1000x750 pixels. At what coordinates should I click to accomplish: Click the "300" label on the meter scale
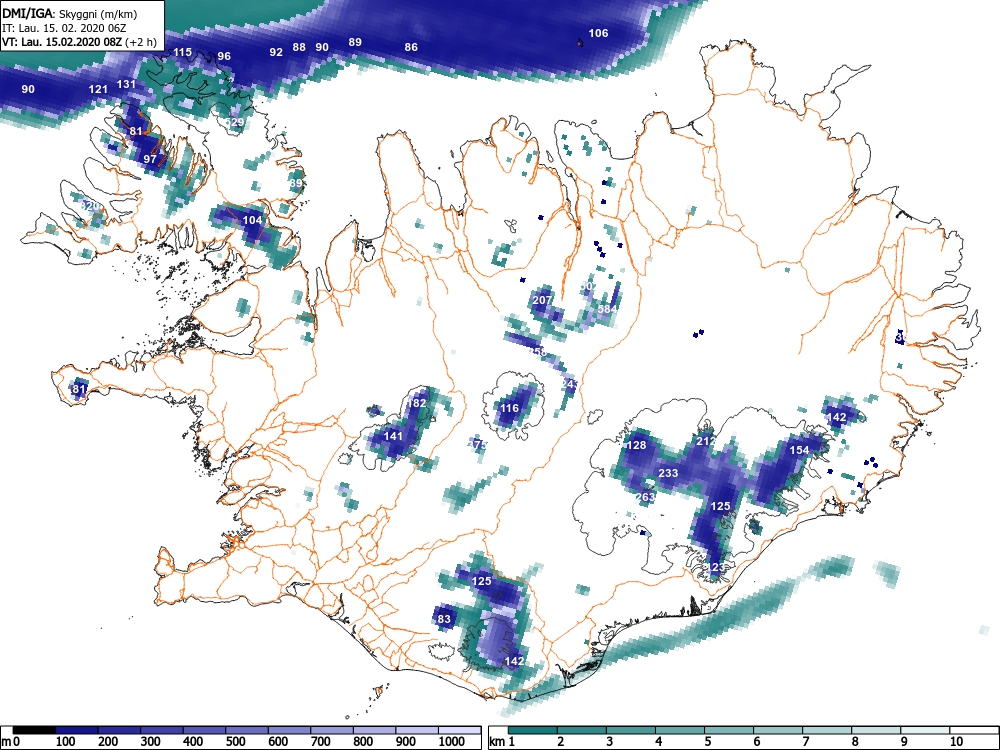[151, 742]
